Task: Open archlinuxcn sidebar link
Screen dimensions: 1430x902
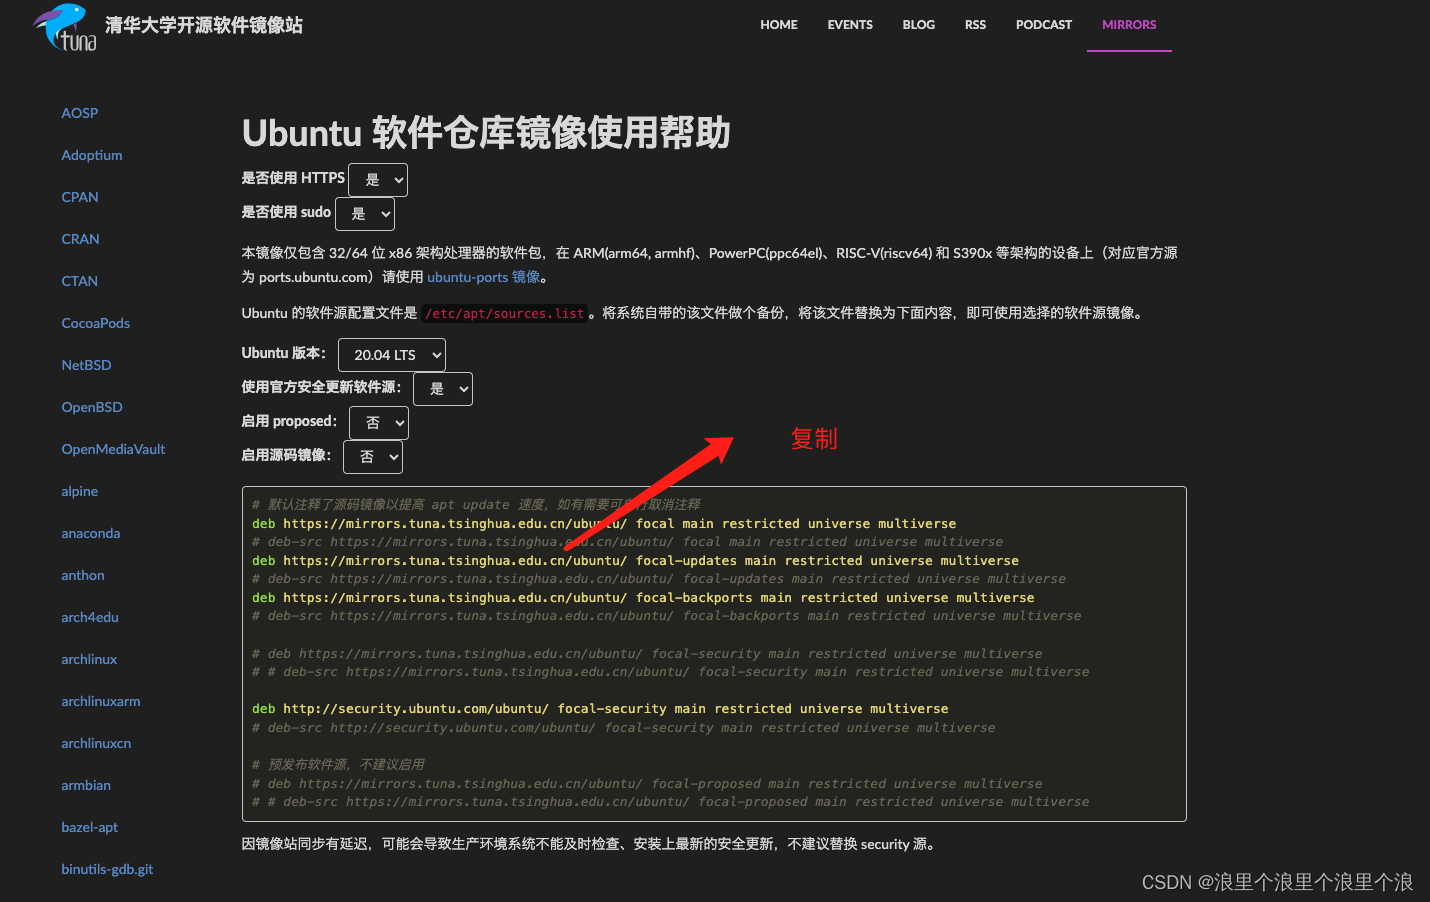Action: [x=96, y=743]
